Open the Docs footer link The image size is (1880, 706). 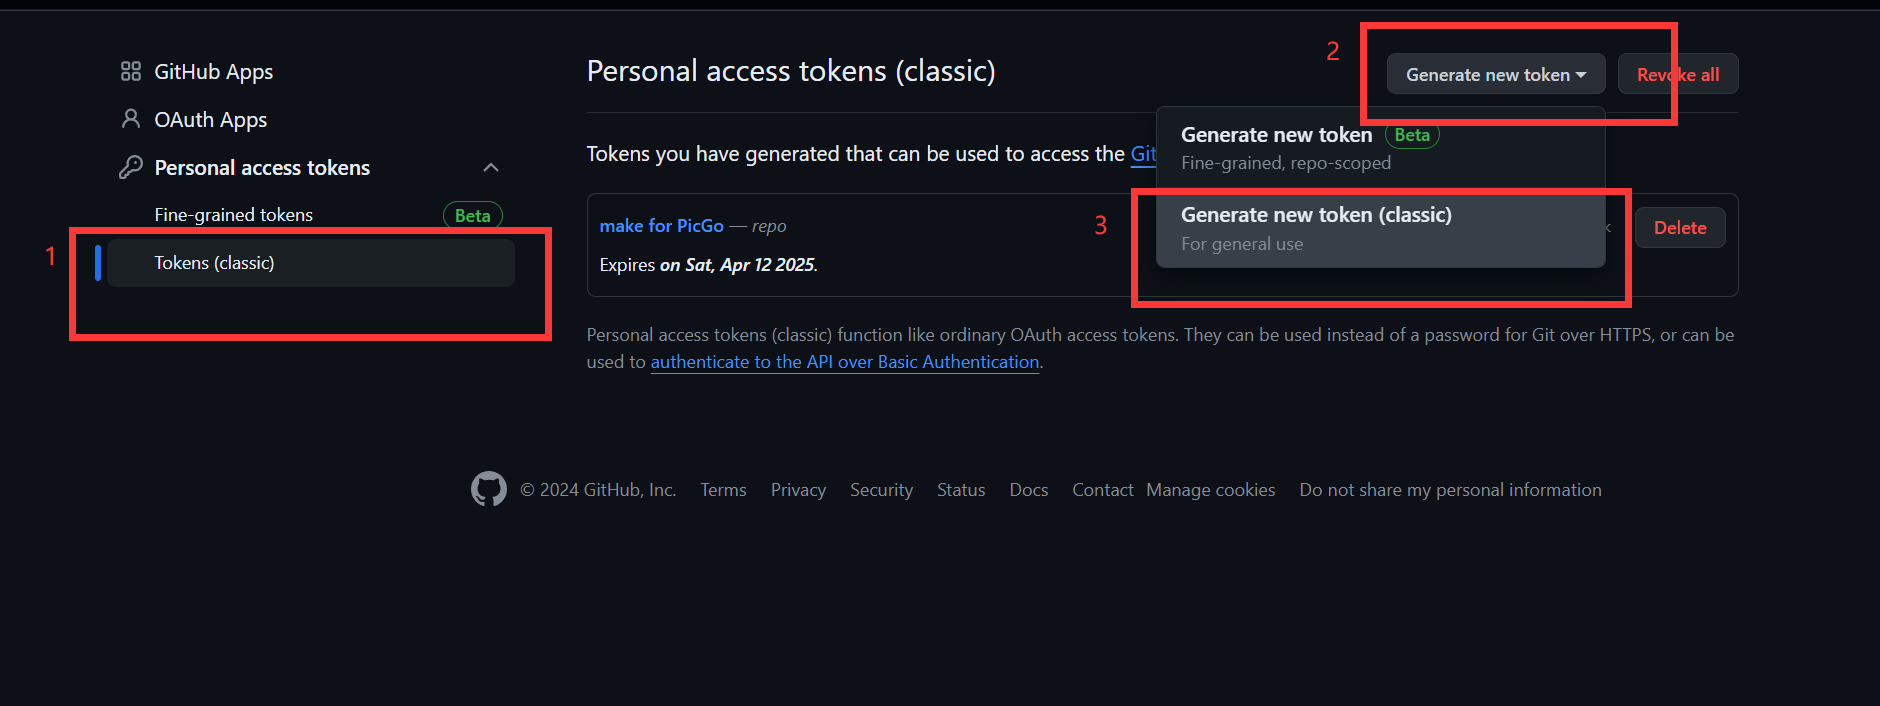coord(1029,490)
